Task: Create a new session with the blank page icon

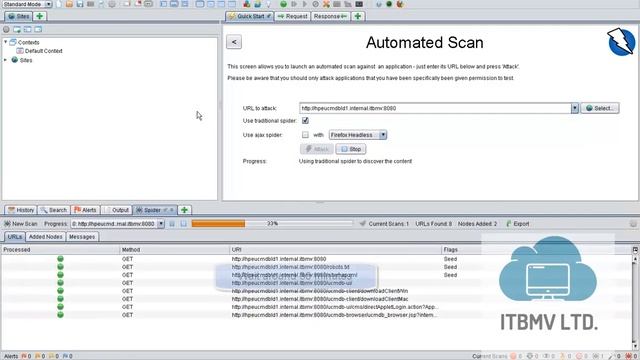Action: point(59,4)
